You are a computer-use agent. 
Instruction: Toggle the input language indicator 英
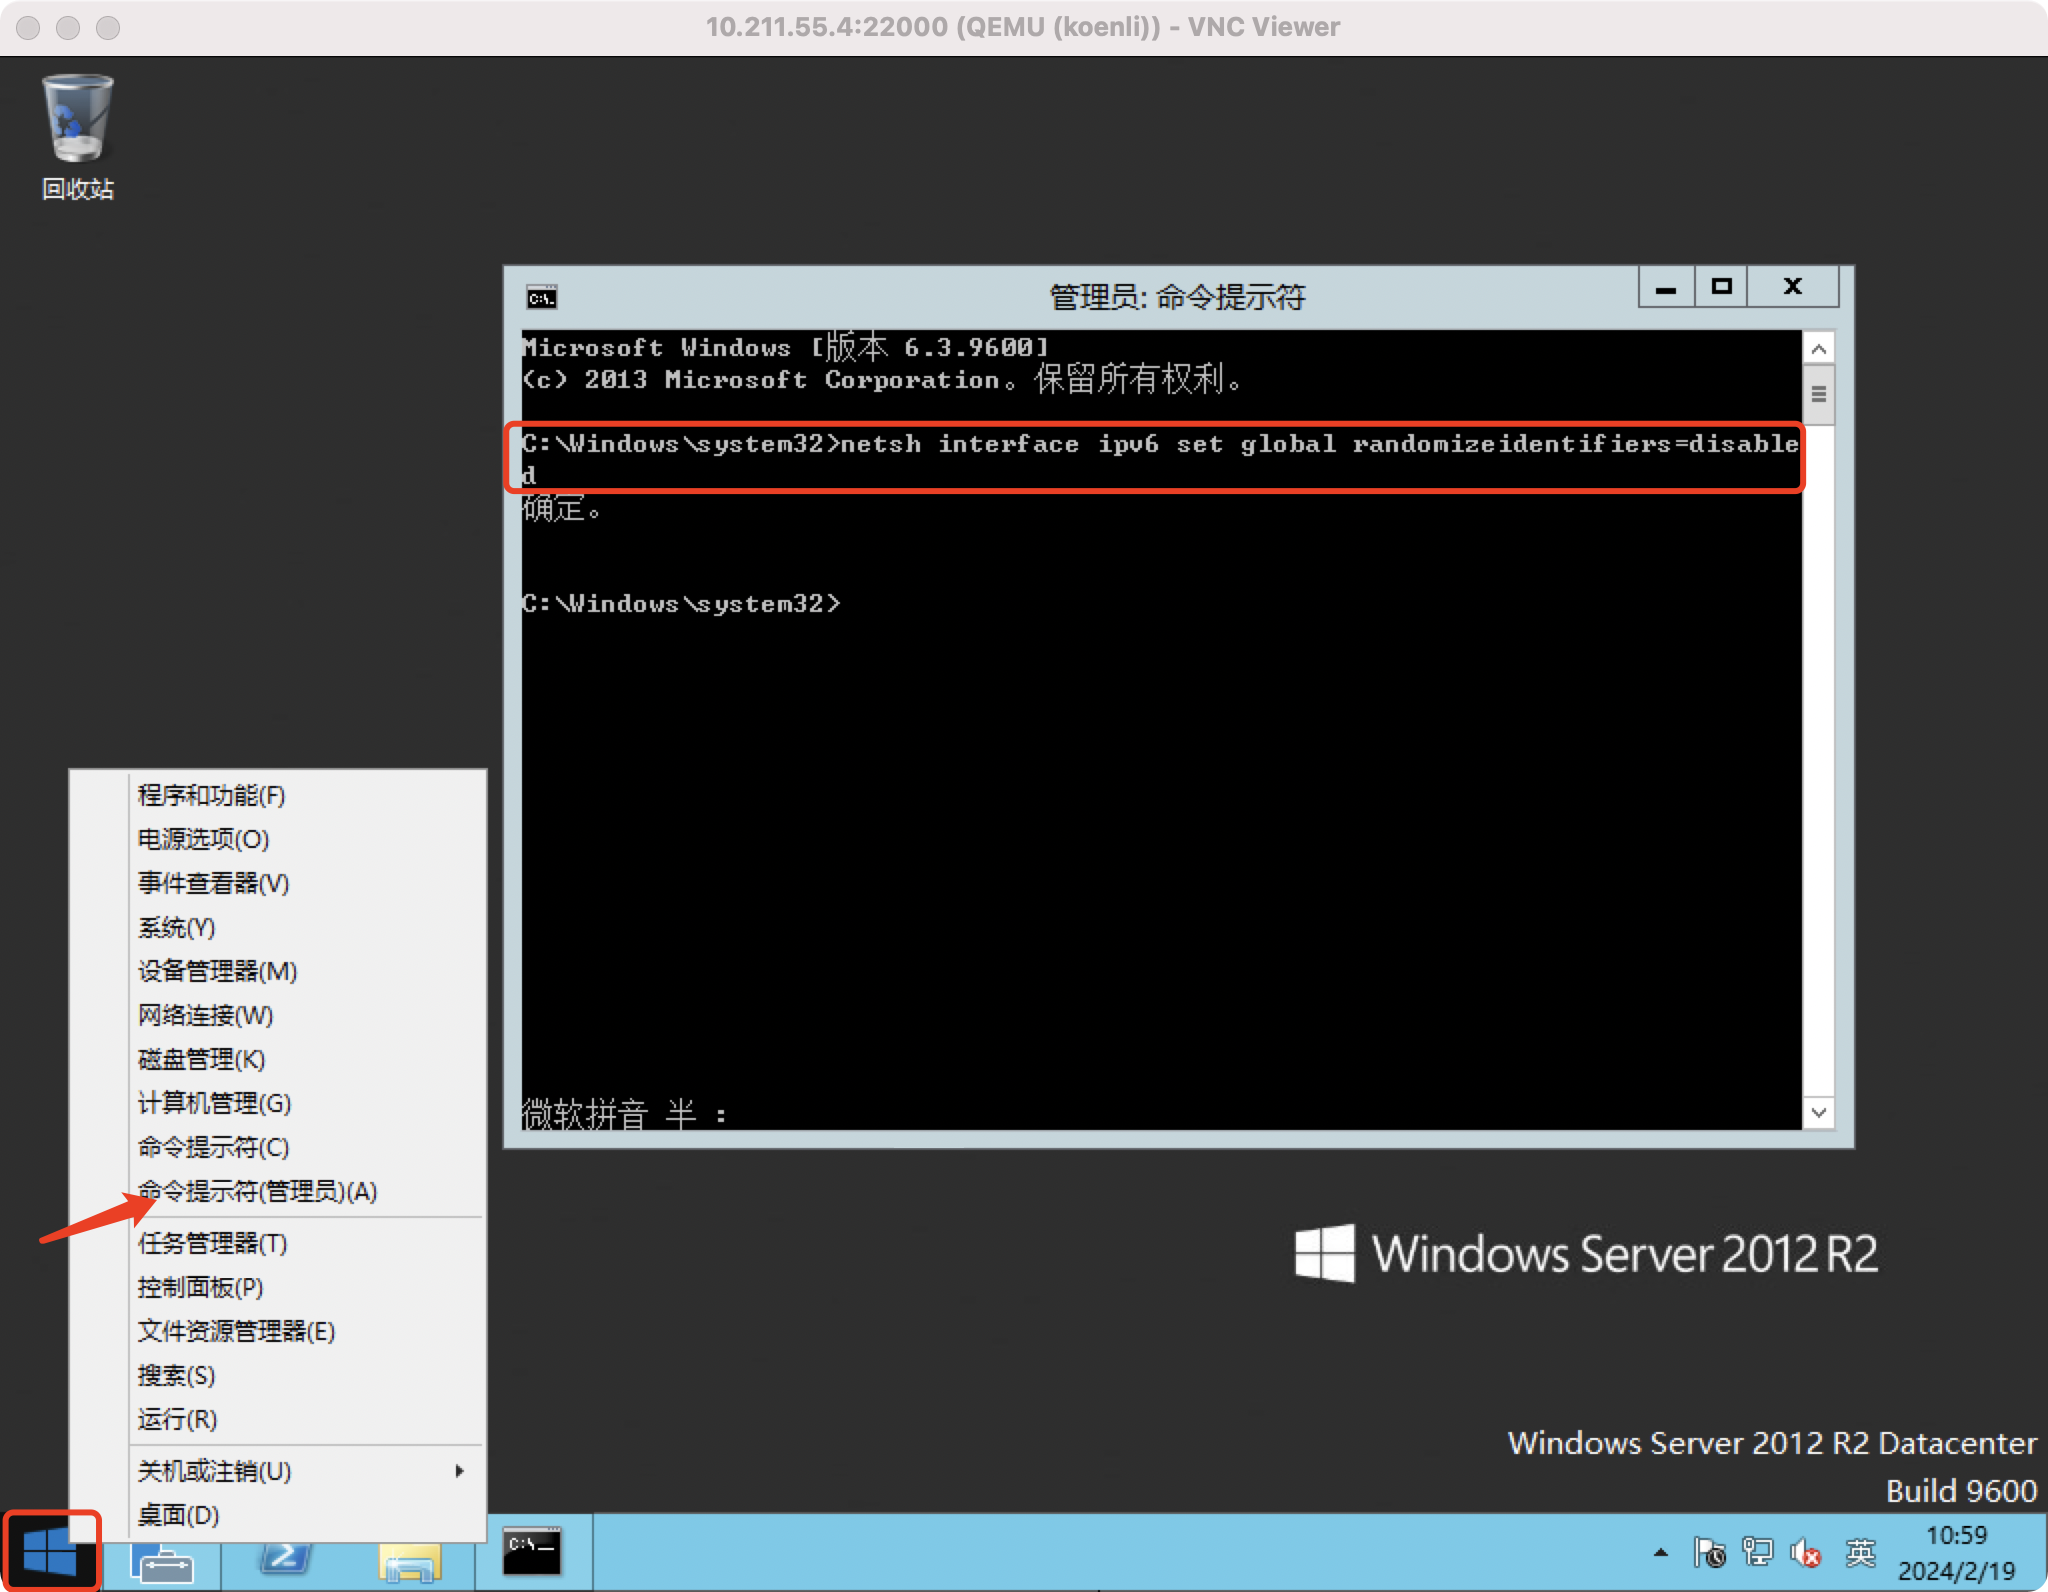[x=1860, y=1553]
